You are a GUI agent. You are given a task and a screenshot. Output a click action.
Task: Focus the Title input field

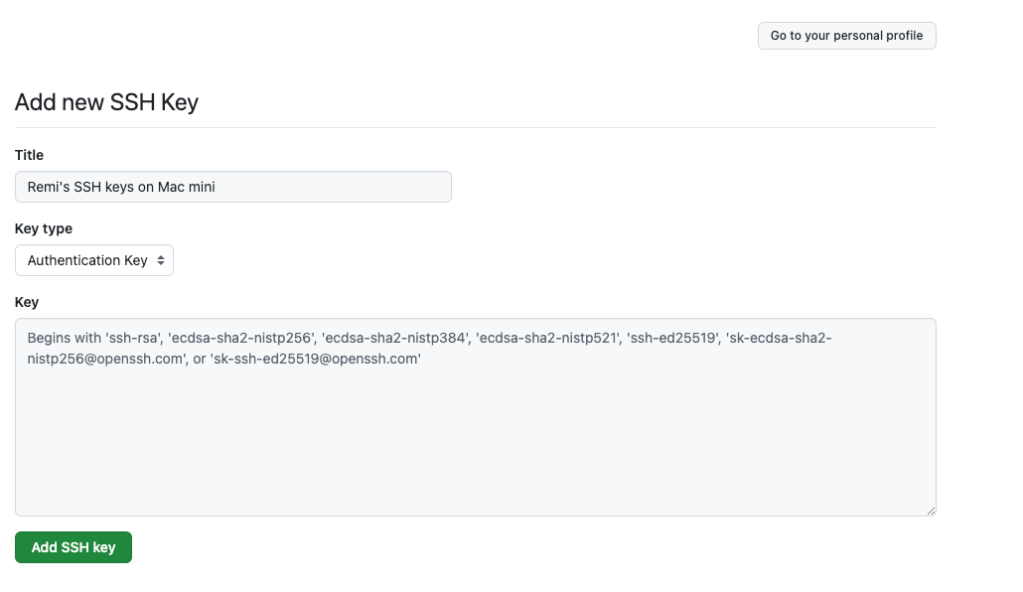point(233,187)
